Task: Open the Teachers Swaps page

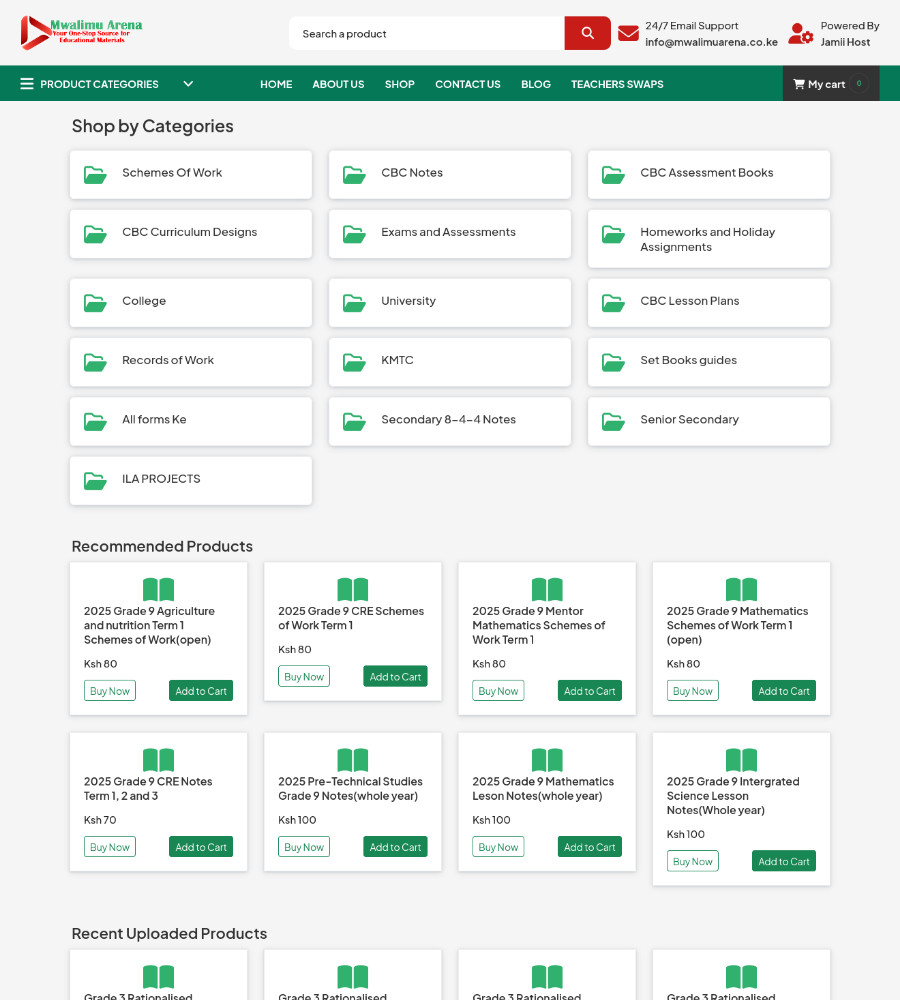Action: point(616,84)
